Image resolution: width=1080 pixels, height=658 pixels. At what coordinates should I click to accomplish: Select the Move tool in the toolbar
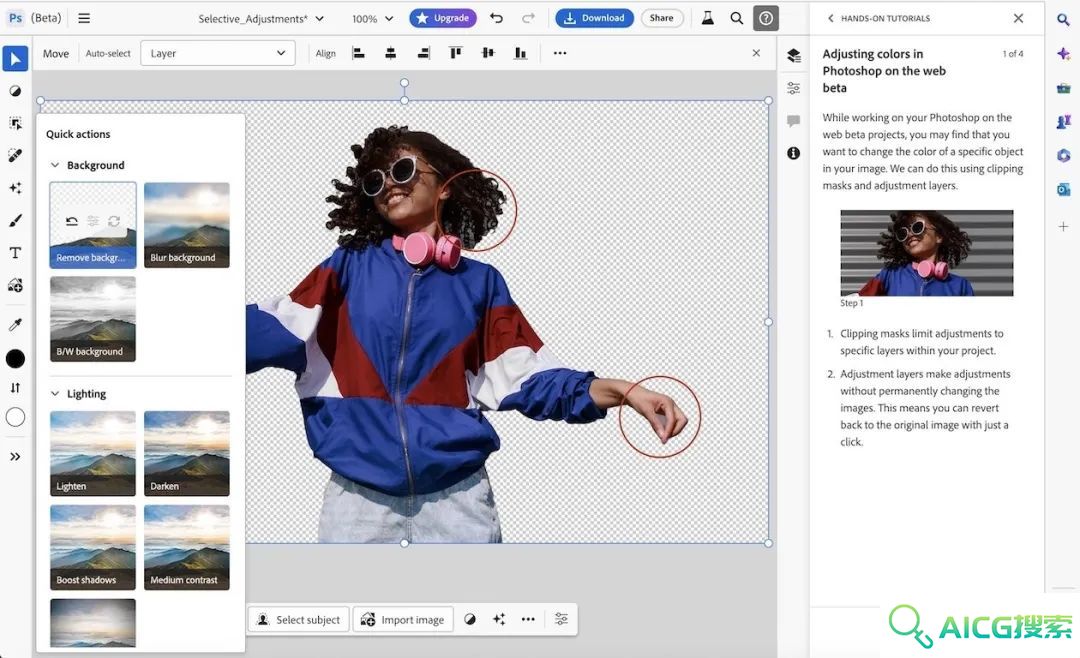[15, 59]
